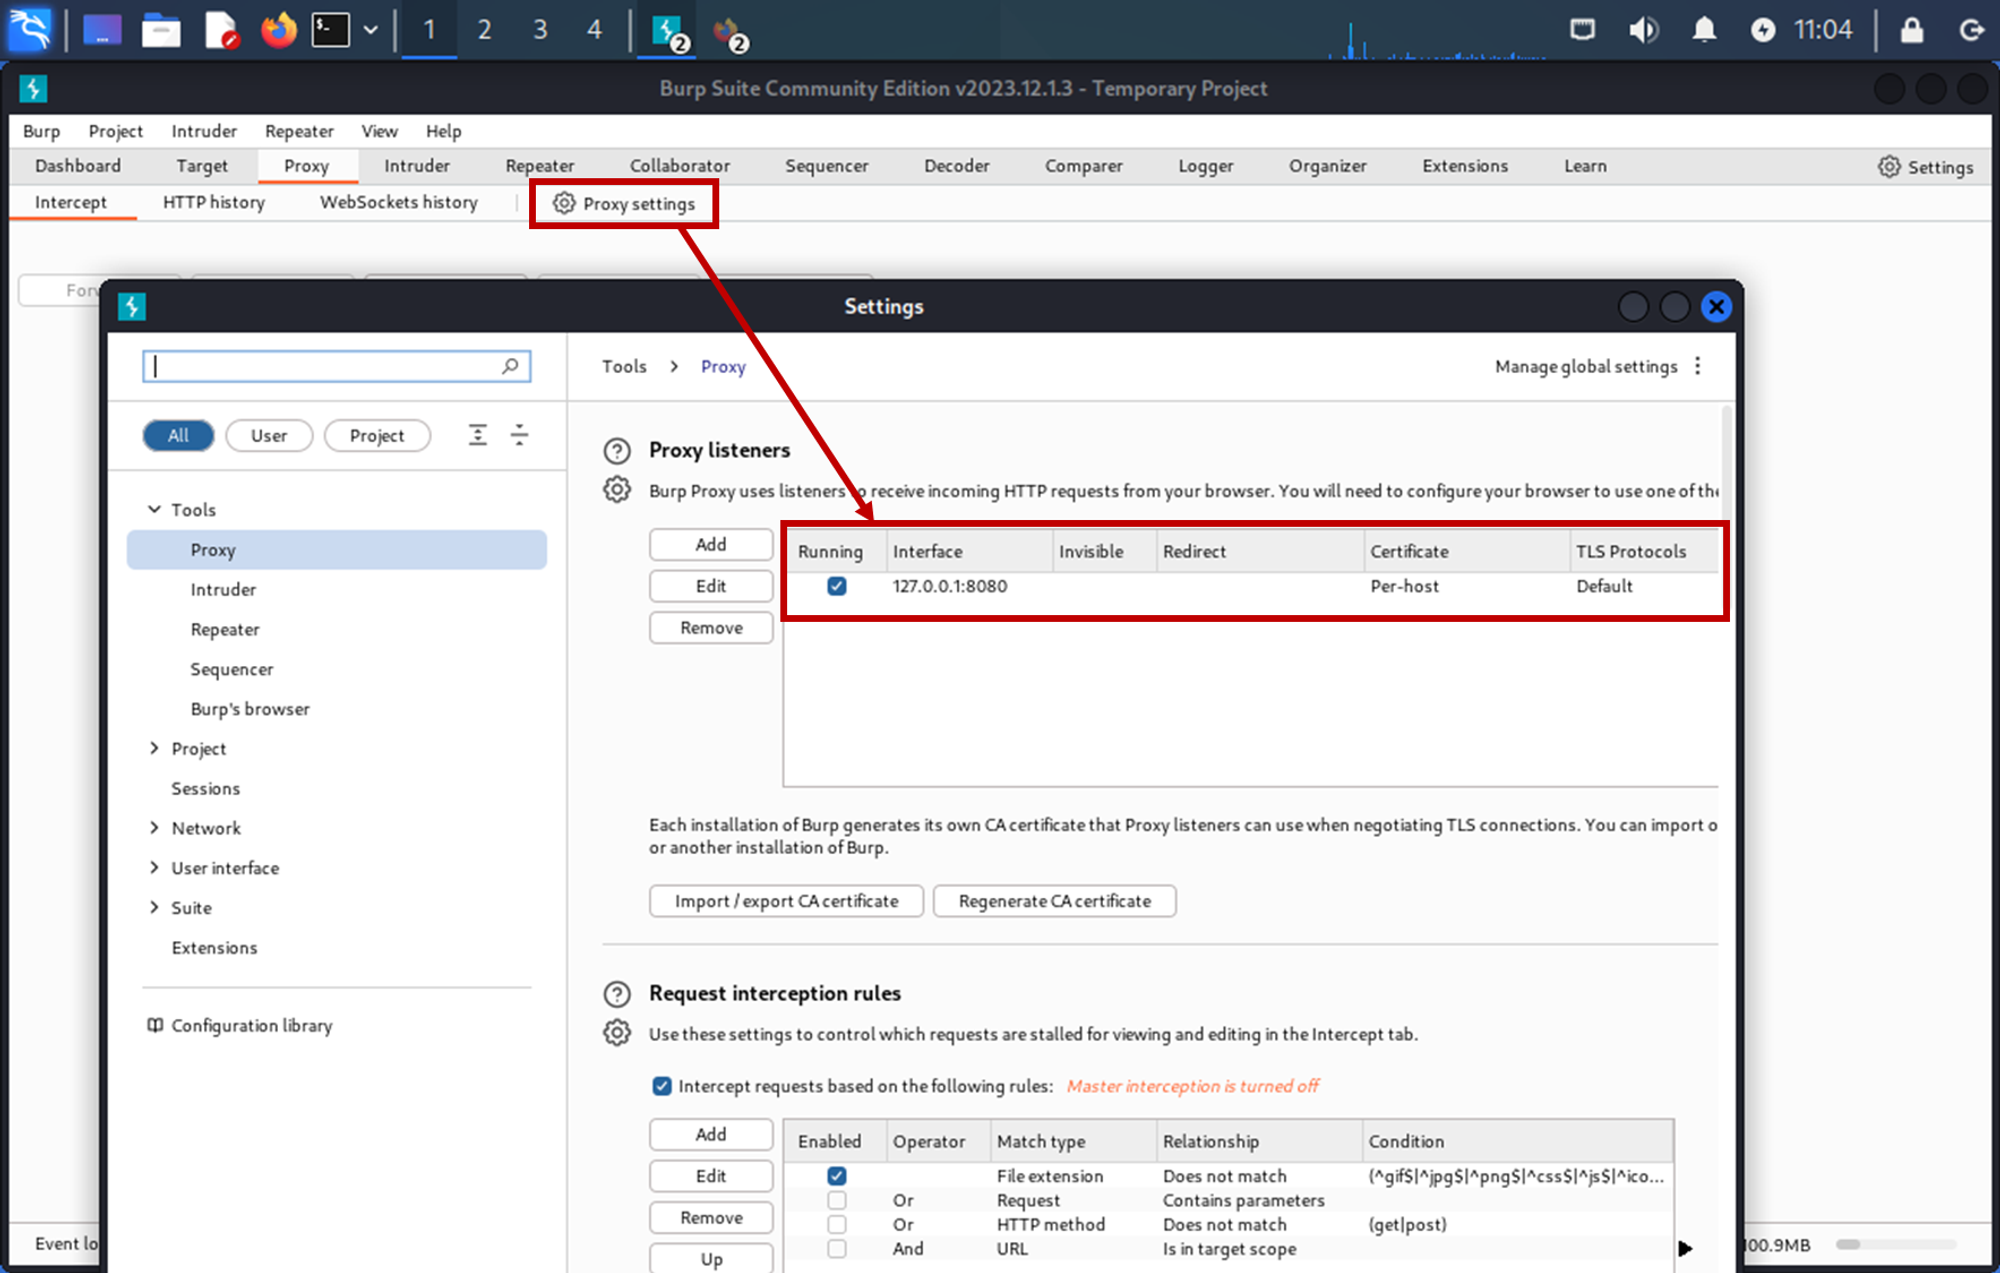Click the right arrow scroll of the rules table

pyautogui.click(x=1685, y=1248)
